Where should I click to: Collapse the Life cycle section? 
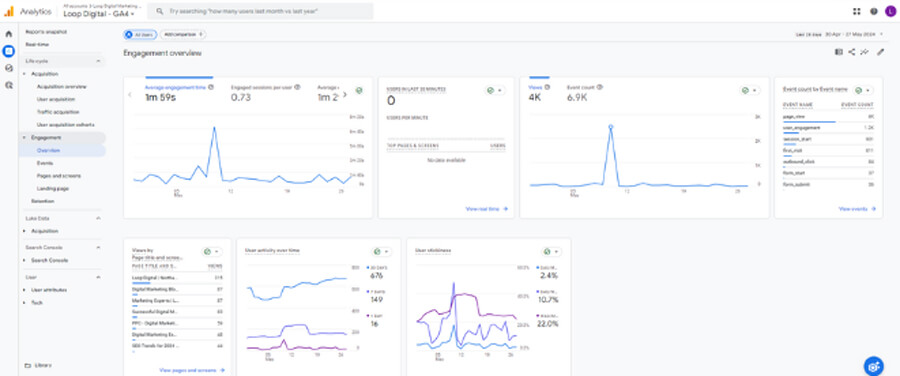[x=98, y=61]
